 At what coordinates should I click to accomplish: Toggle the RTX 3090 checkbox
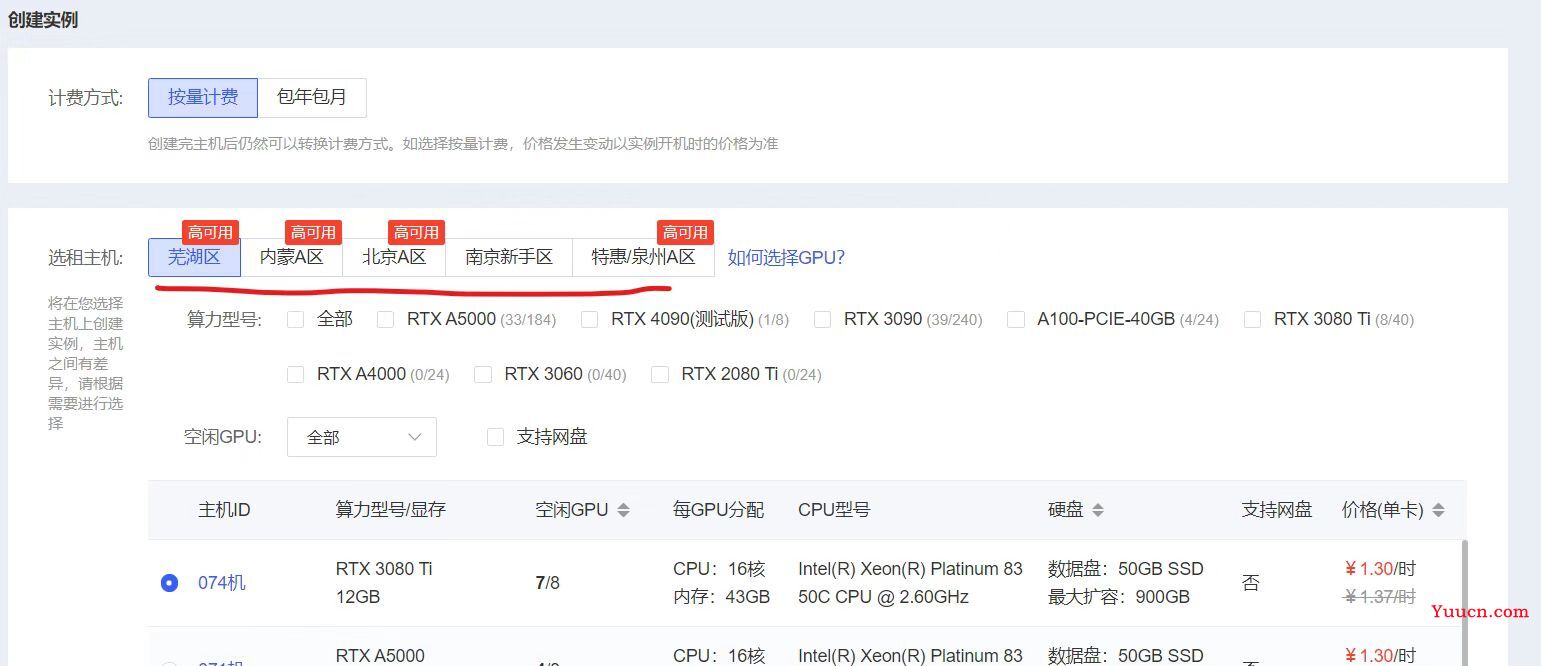[822, 319]
